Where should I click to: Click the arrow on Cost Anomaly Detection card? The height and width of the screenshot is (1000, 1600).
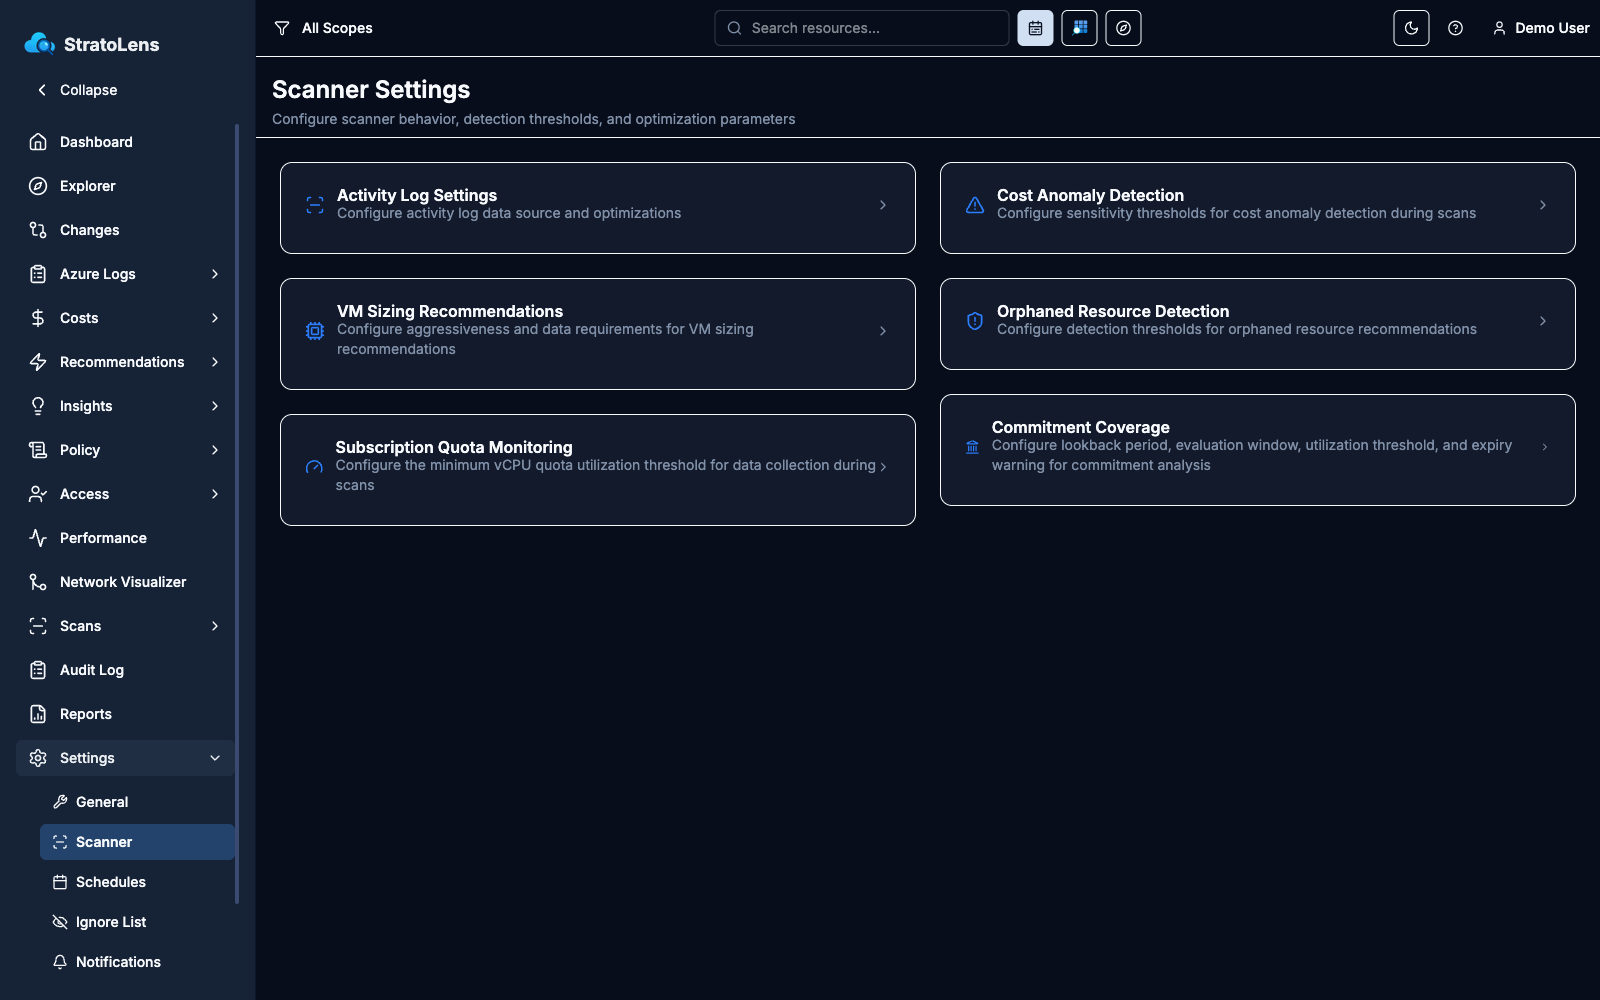[1543, 205]
